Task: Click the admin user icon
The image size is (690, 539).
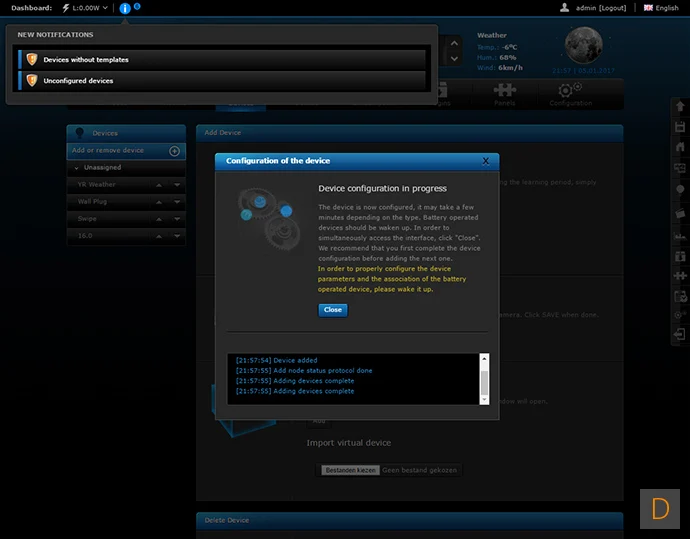Action: point(564,7)
